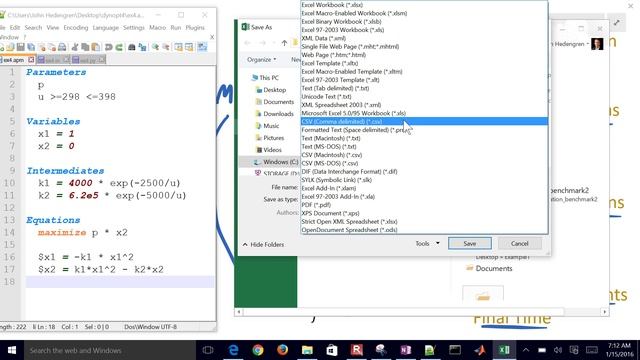This screenshot has width=640, height=360.
Task: Click the MATLAB icon in the taskbar
Action: tap(480, 350)
